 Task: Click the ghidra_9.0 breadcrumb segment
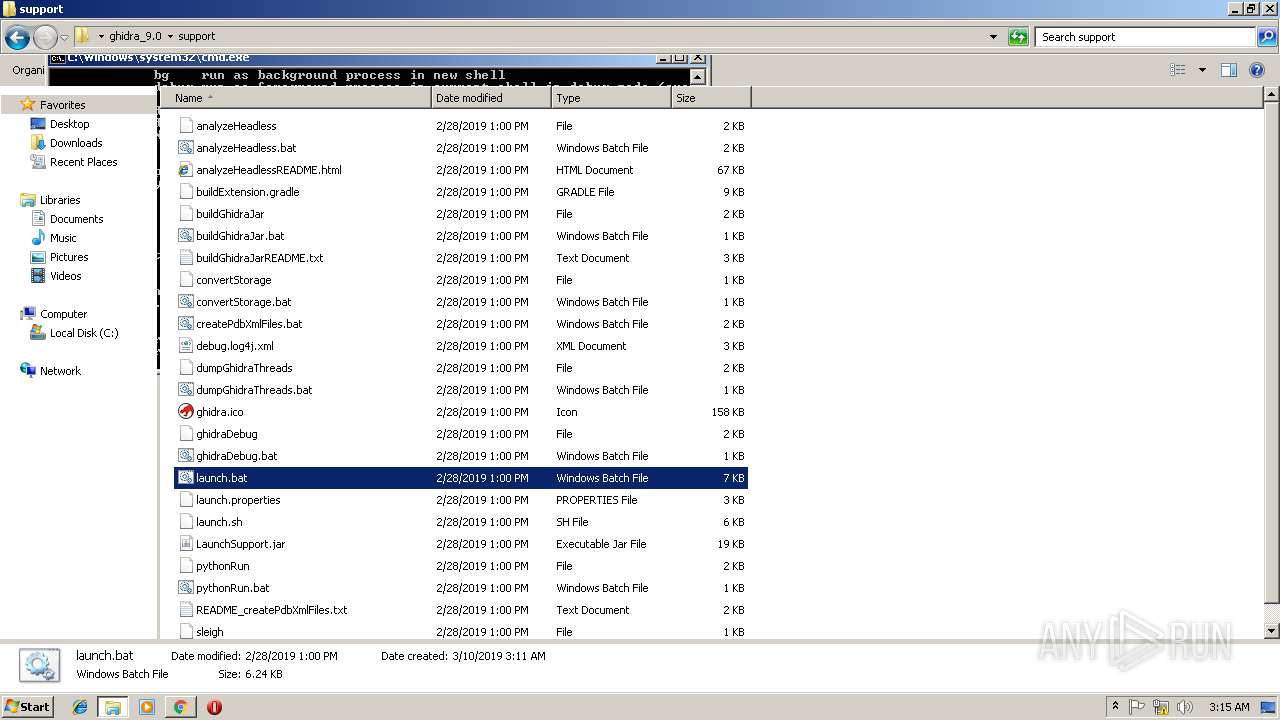pos(135,37)
